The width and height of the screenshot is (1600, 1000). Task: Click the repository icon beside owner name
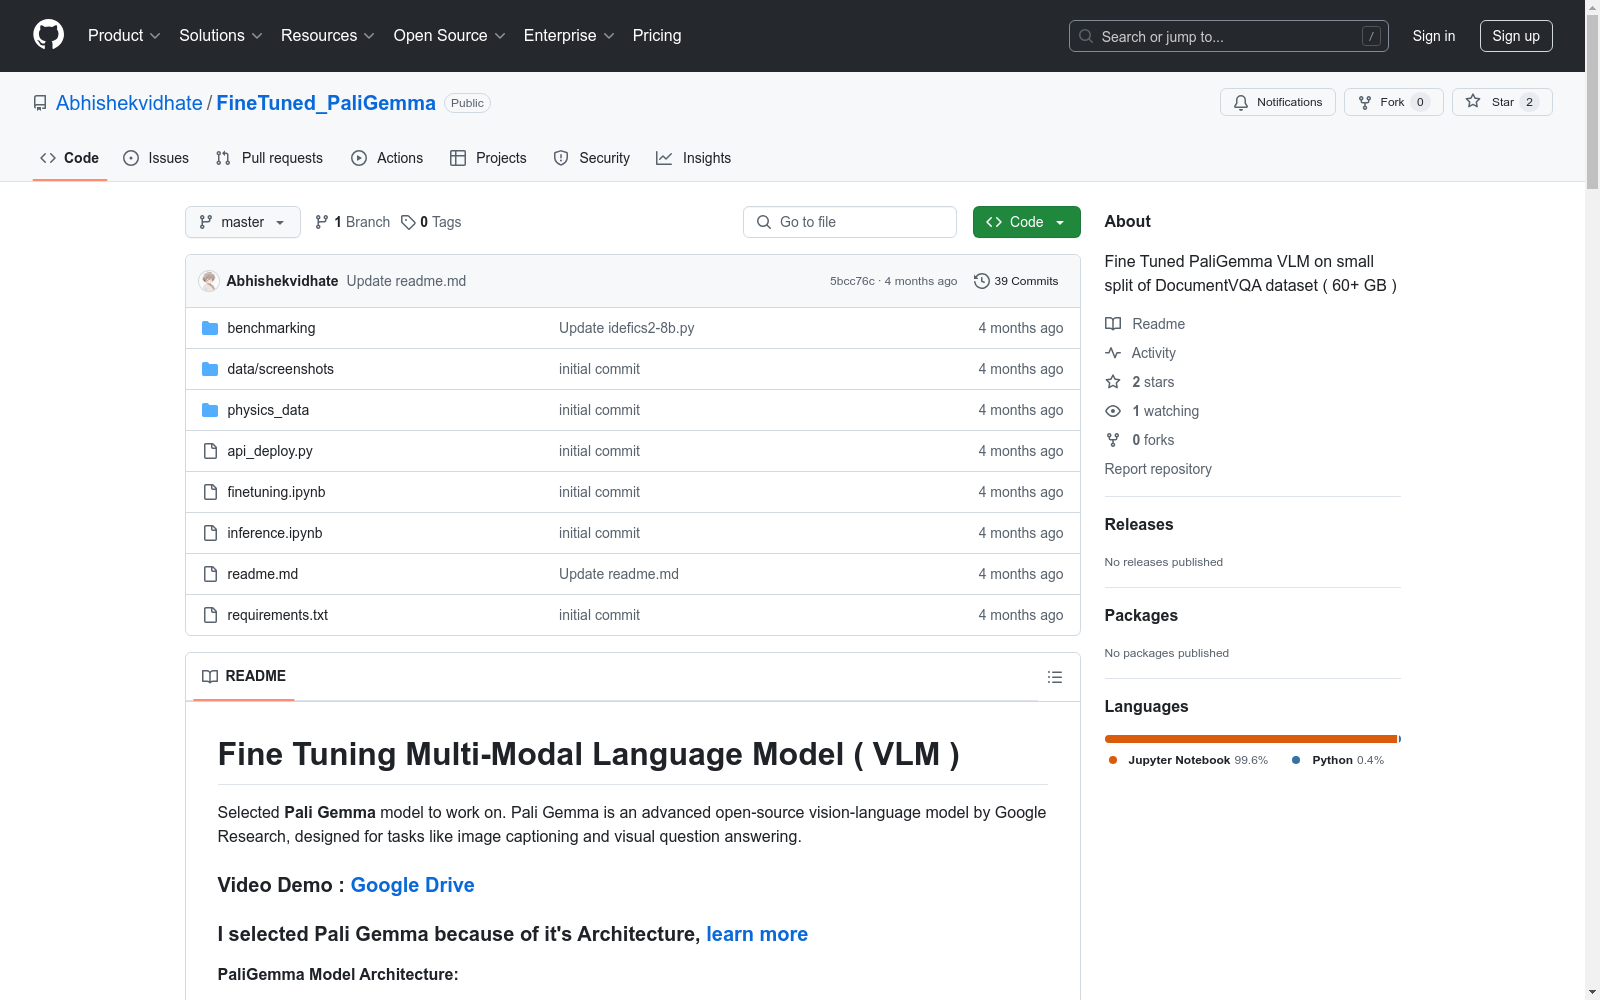(x=40, y=103)
